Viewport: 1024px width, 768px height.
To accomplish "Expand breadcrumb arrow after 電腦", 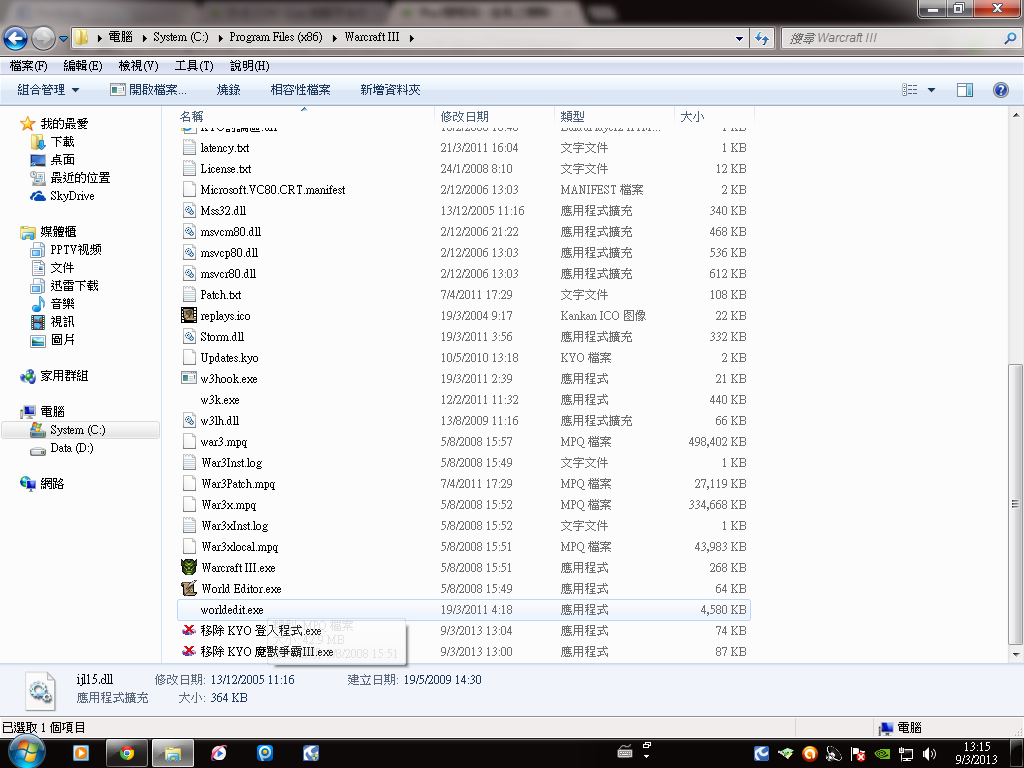I will tap(144, 38).
